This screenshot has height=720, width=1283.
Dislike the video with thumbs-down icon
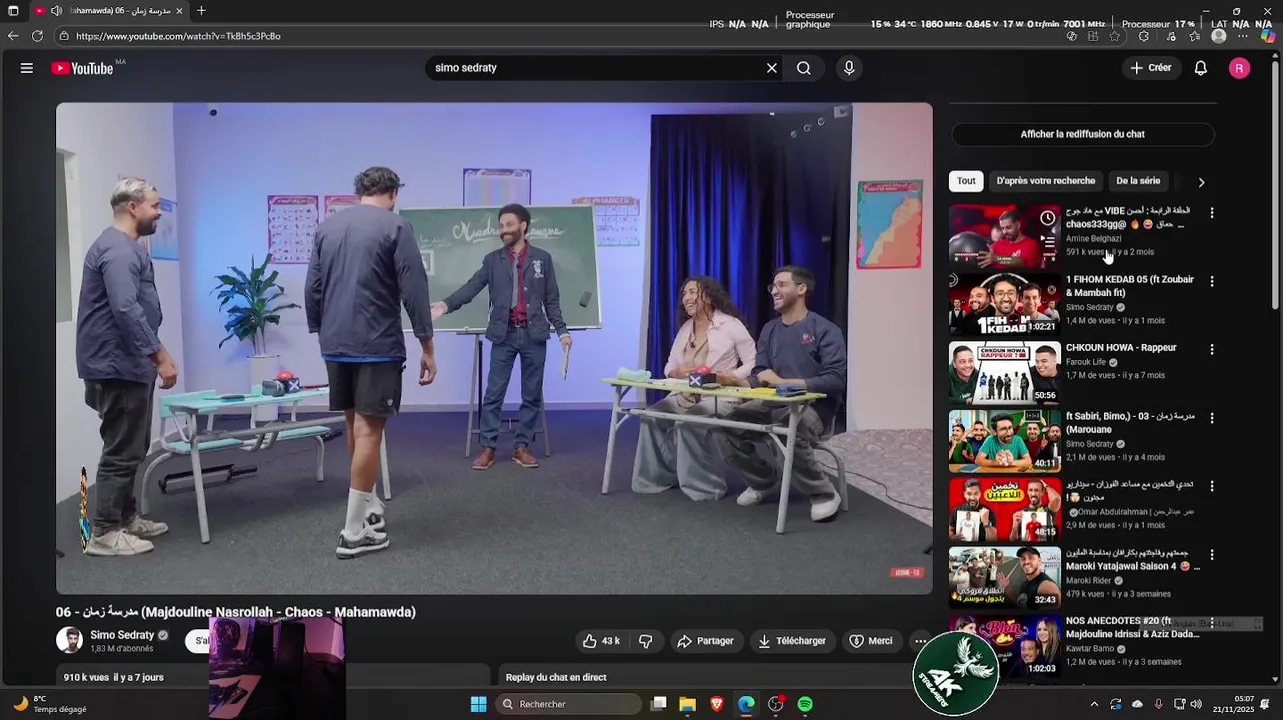pos(646,641)
